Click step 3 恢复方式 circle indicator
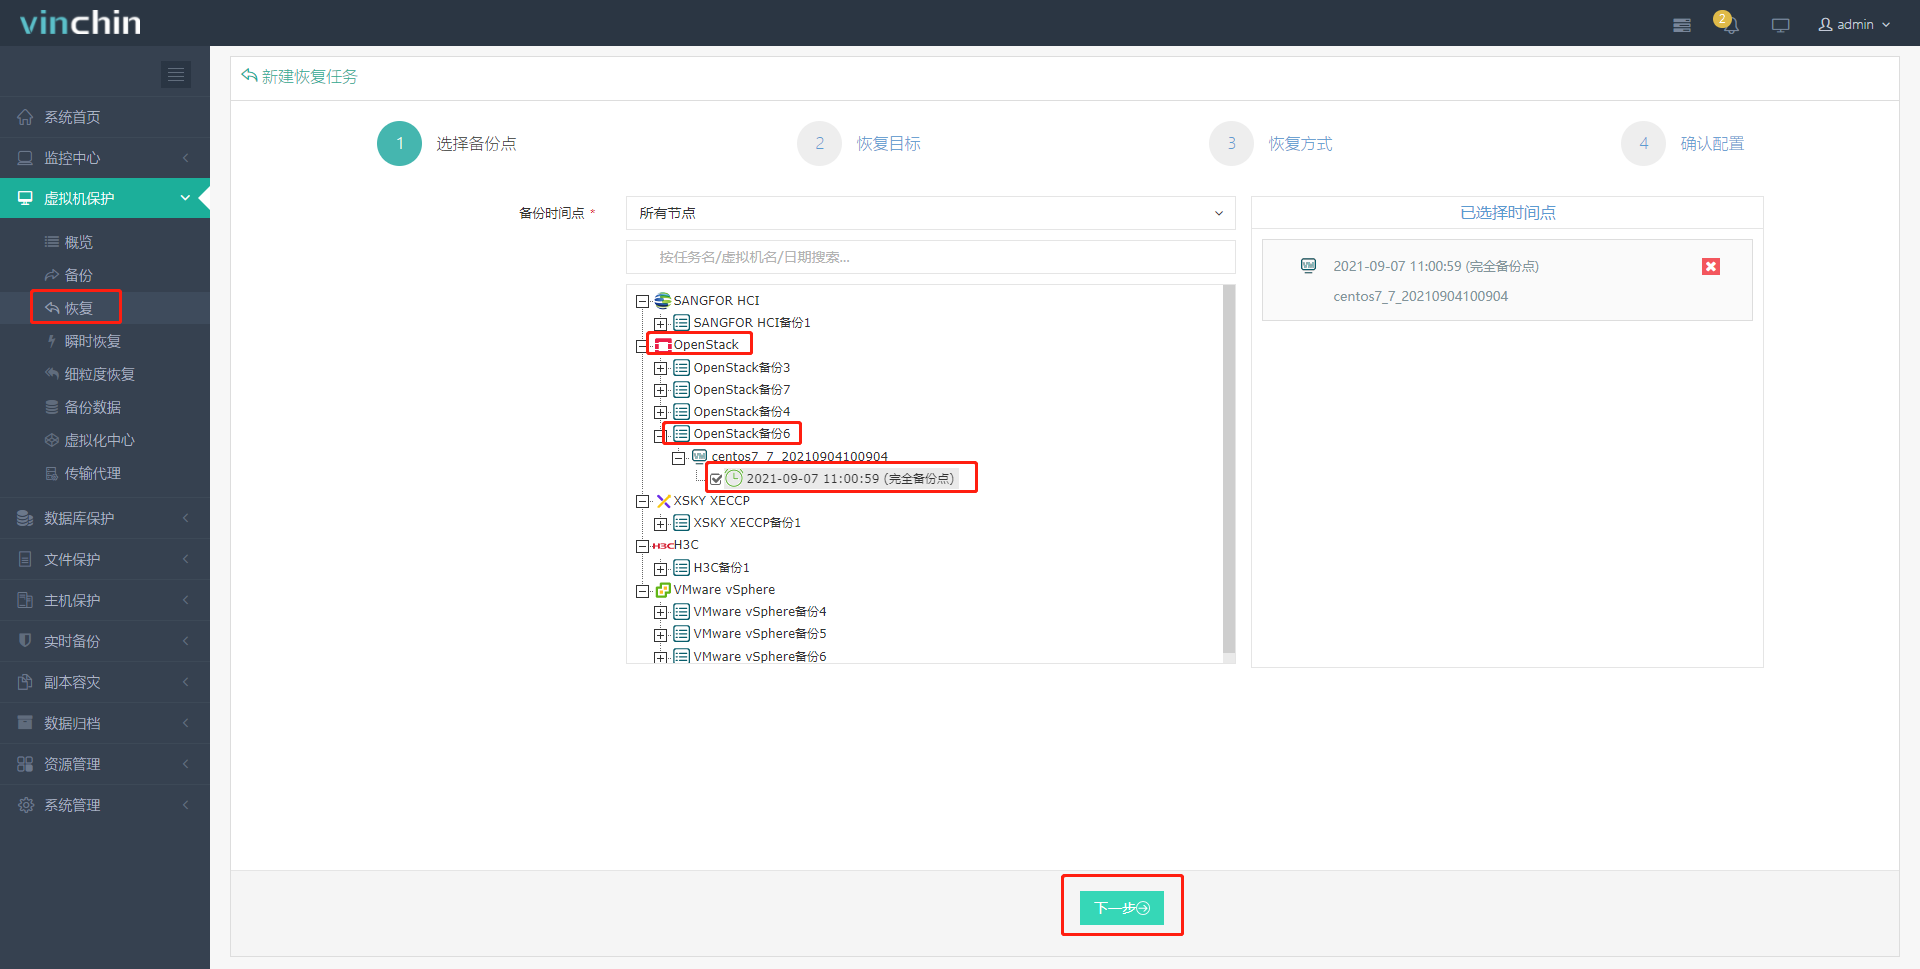 point(1231,143)
